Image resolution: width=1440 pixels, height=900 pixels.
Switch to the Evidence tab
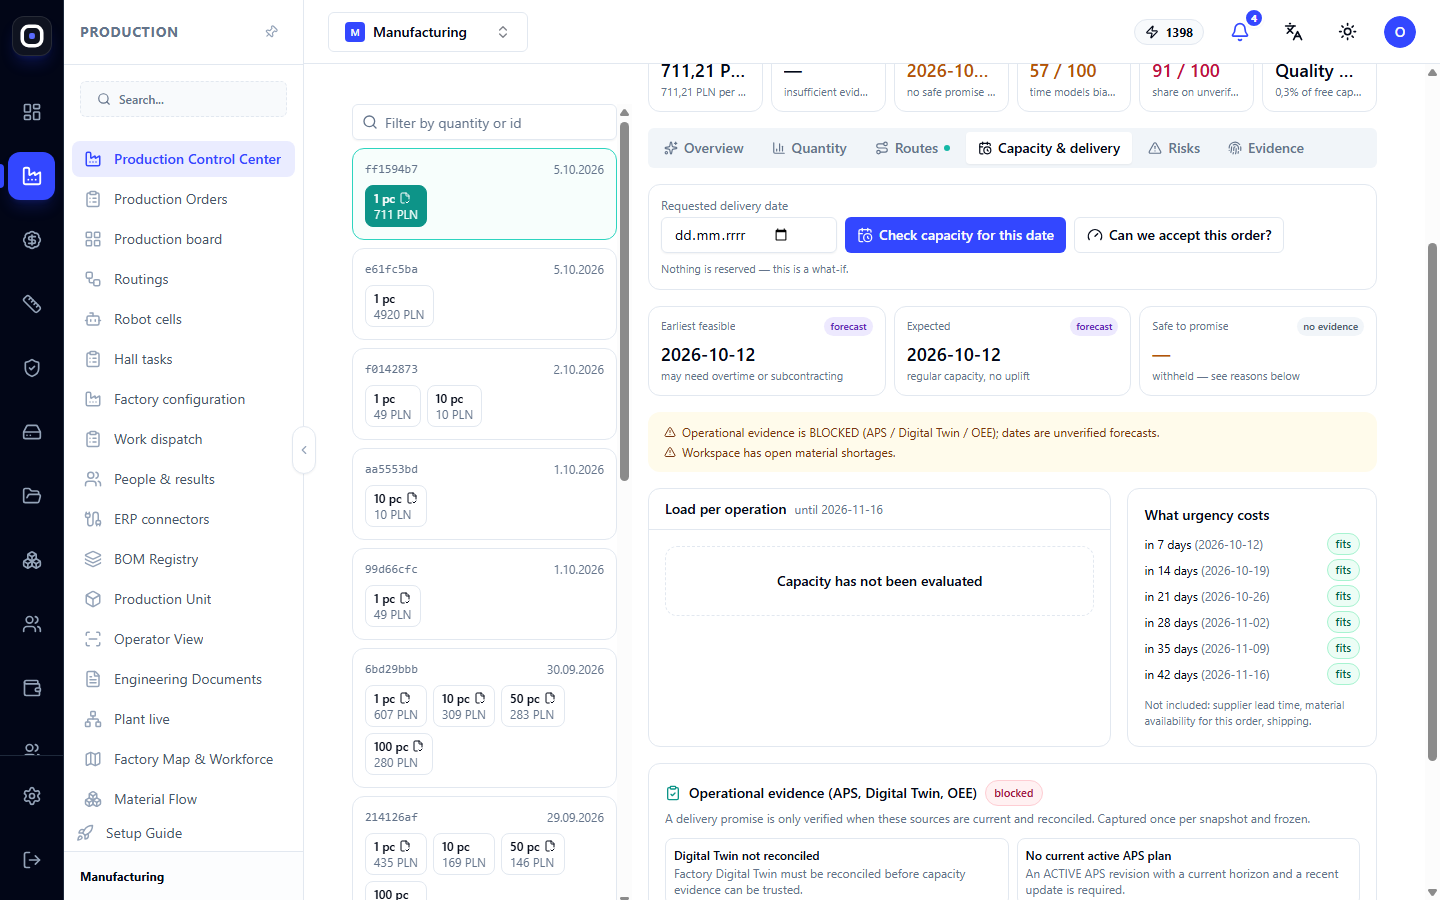coord(1266,148)
